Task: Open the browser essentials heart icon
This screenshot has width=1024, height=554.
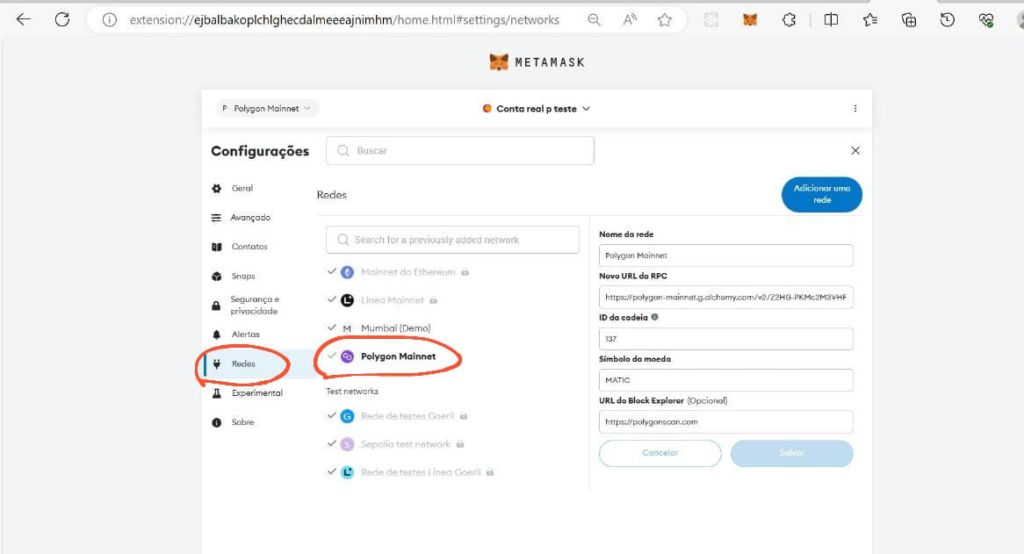Action: click(x=986, y=20)
